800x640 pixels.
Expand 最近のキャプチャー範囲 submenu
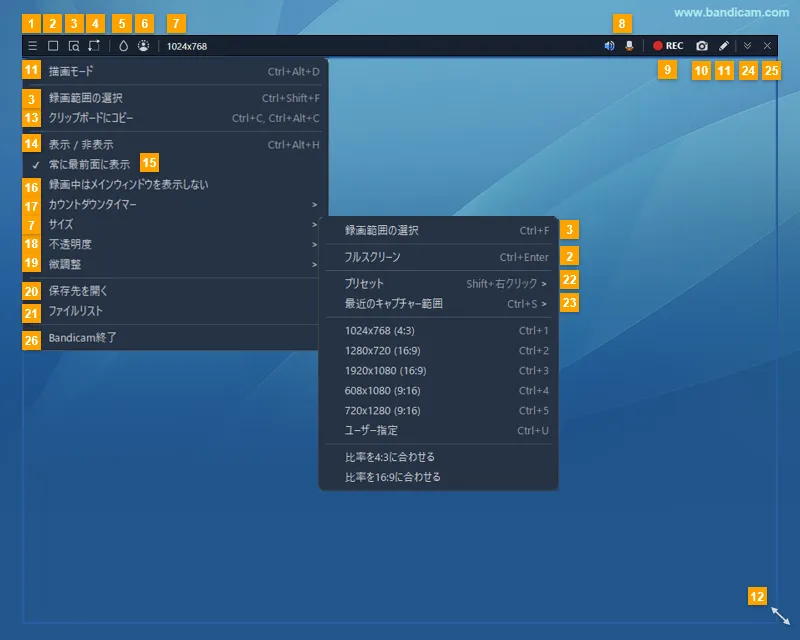438,304
